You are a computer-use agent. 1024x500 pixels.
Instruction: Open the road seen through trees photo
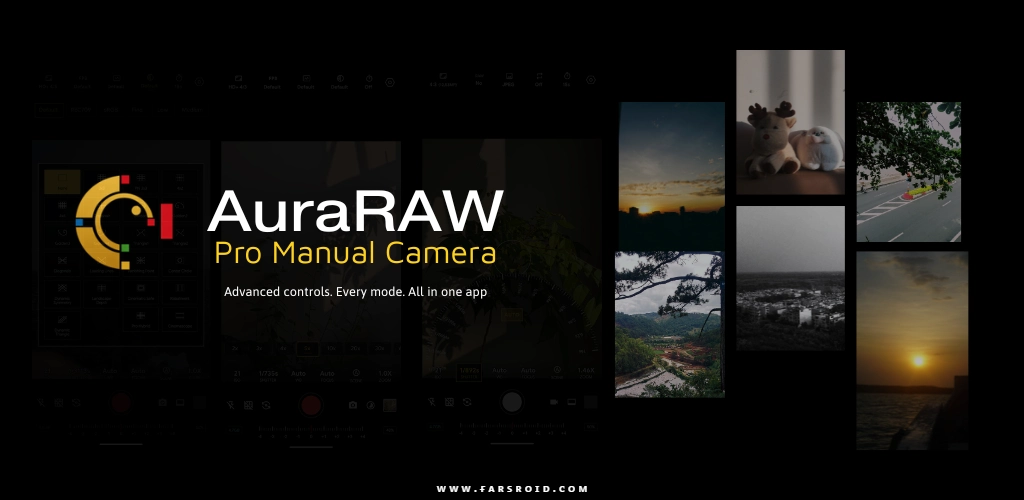(908, 172)
